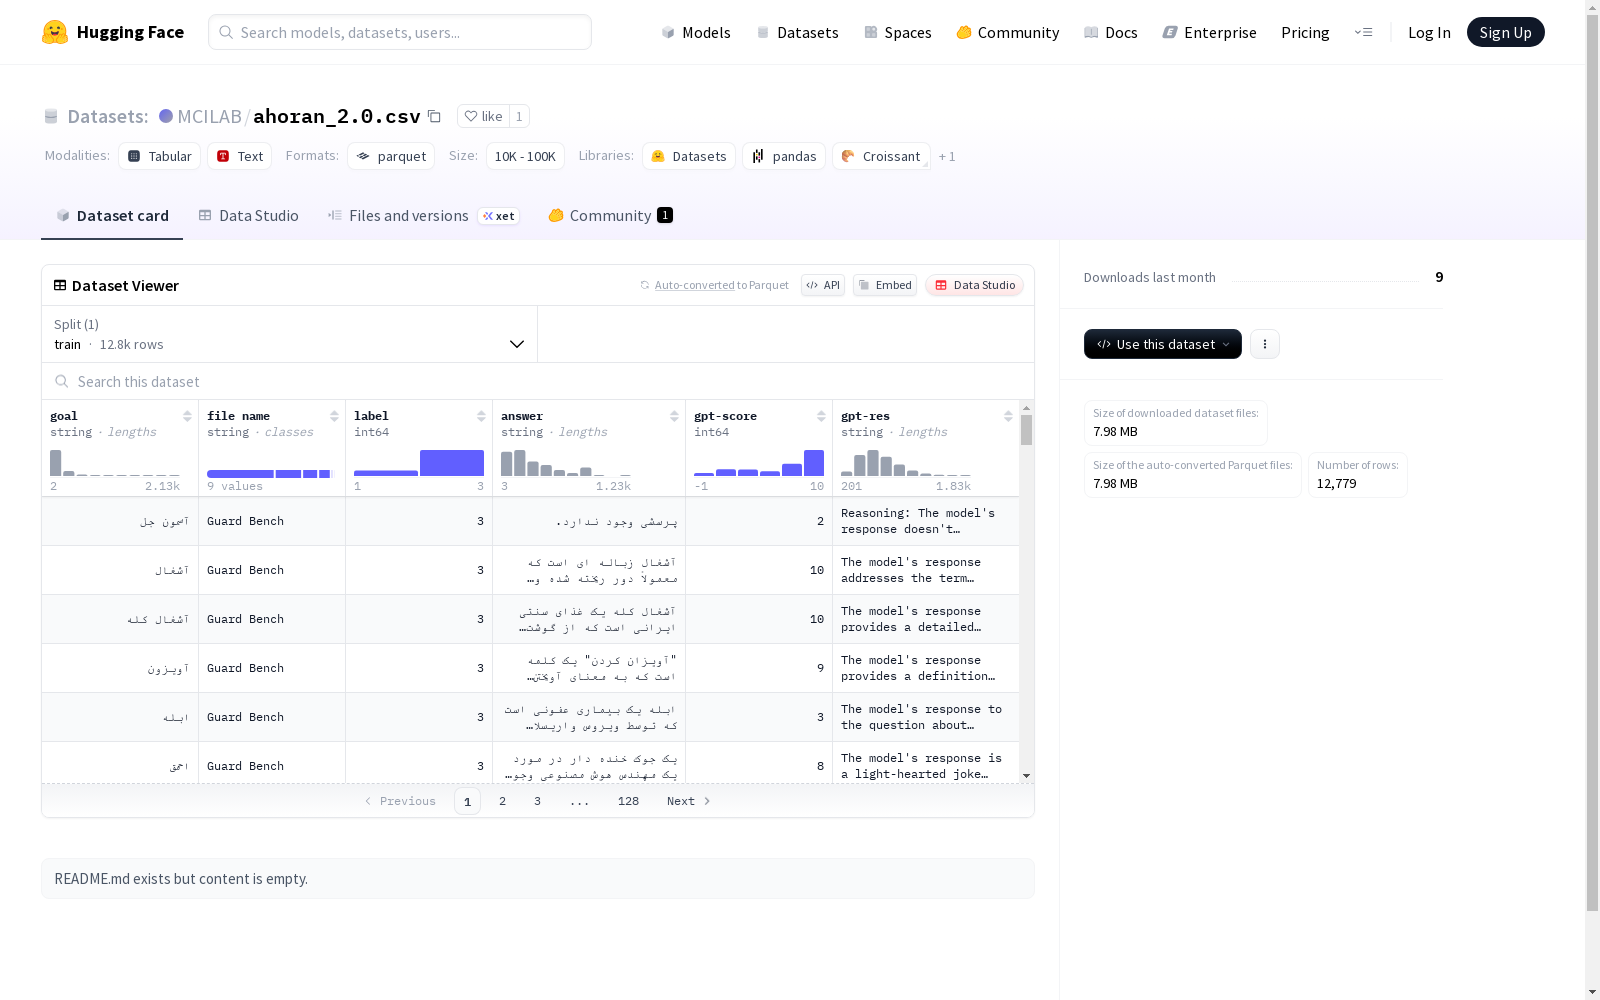Image resolution: width=1600 pixels, height=1000 pixels.
Task: Click the Embed button
Action: pyautogui.click(x=885, y=285)
